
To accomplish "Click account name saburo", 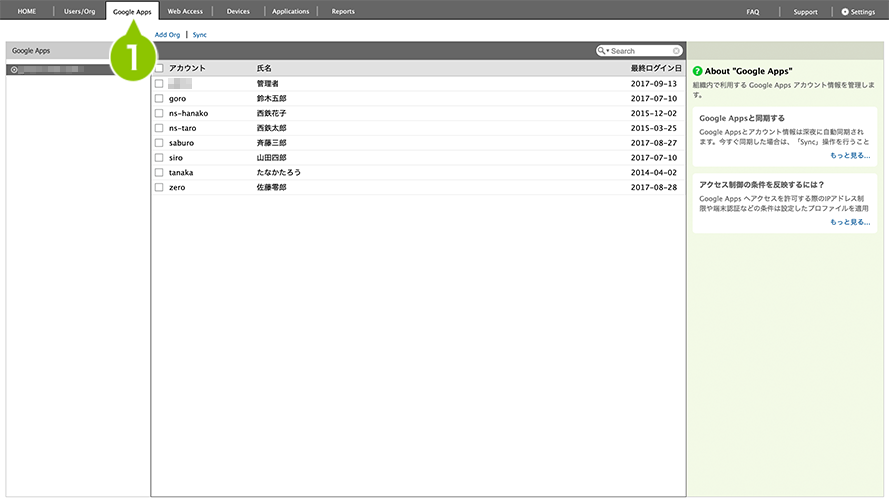I will [x=181, y=143].
